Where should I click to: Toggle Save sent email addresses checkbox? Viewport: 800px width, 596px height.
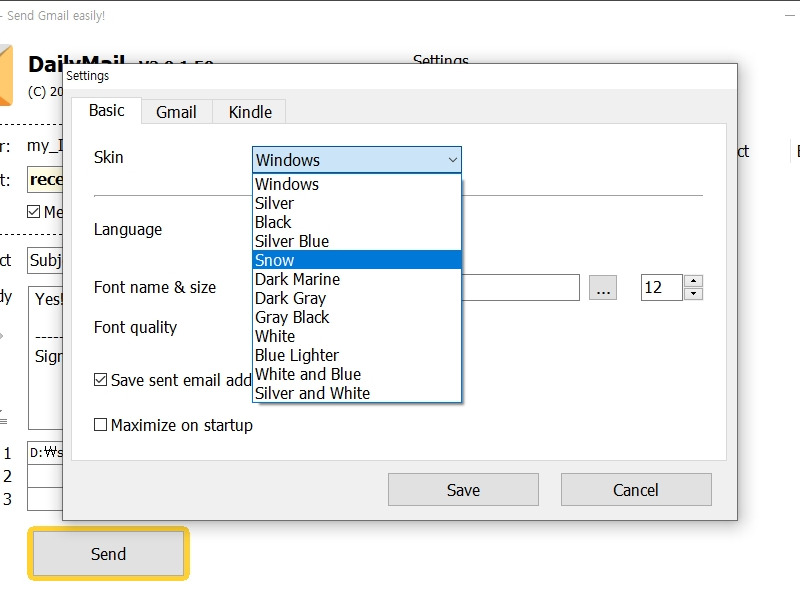click(101, 380)
